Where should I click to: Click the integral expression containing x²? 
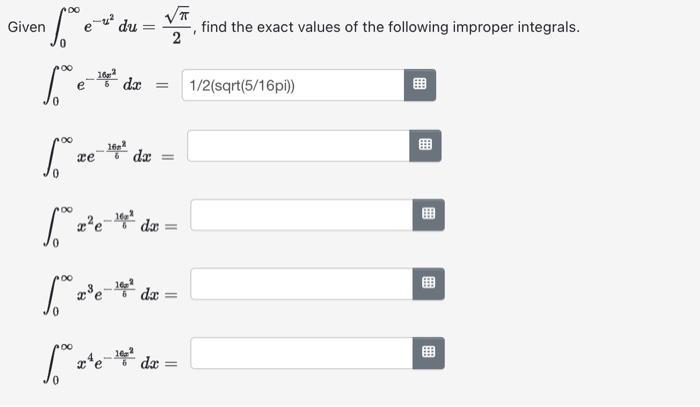tap(107, 225)
